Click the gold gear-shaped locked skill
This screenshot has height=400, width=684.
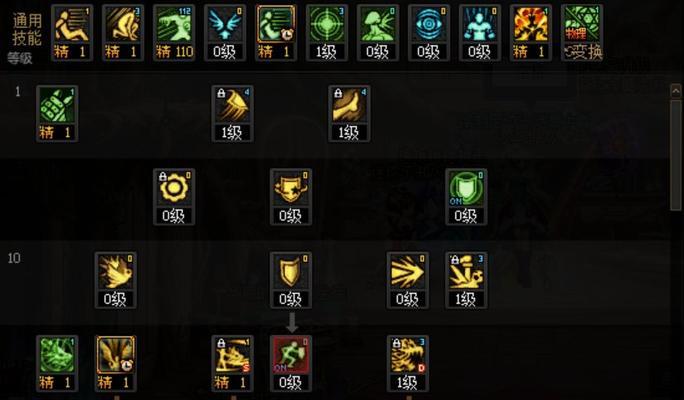click(x=174, y=197)
